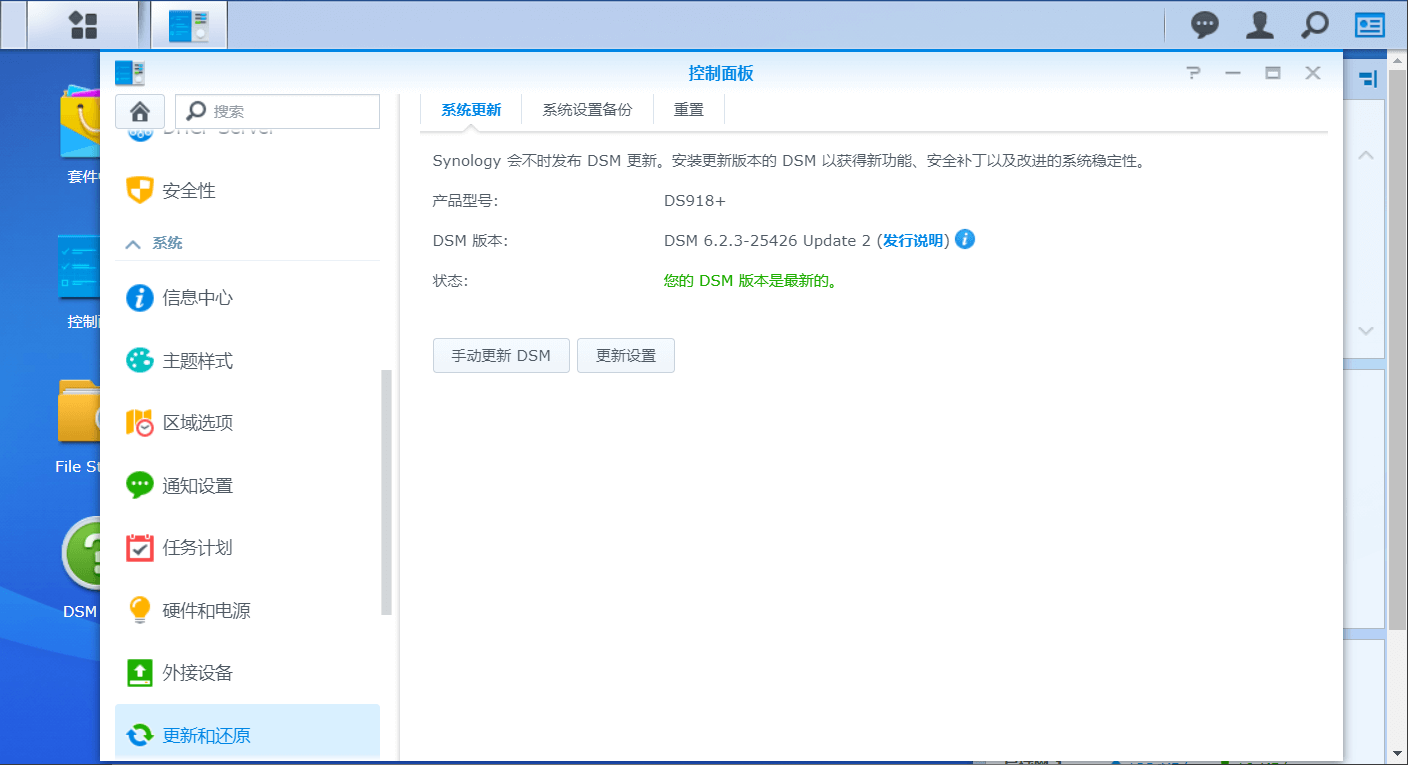The image size is (1408, 765).
Task: Open 安全性 settings in sidebar
Action: click(188, 190)
